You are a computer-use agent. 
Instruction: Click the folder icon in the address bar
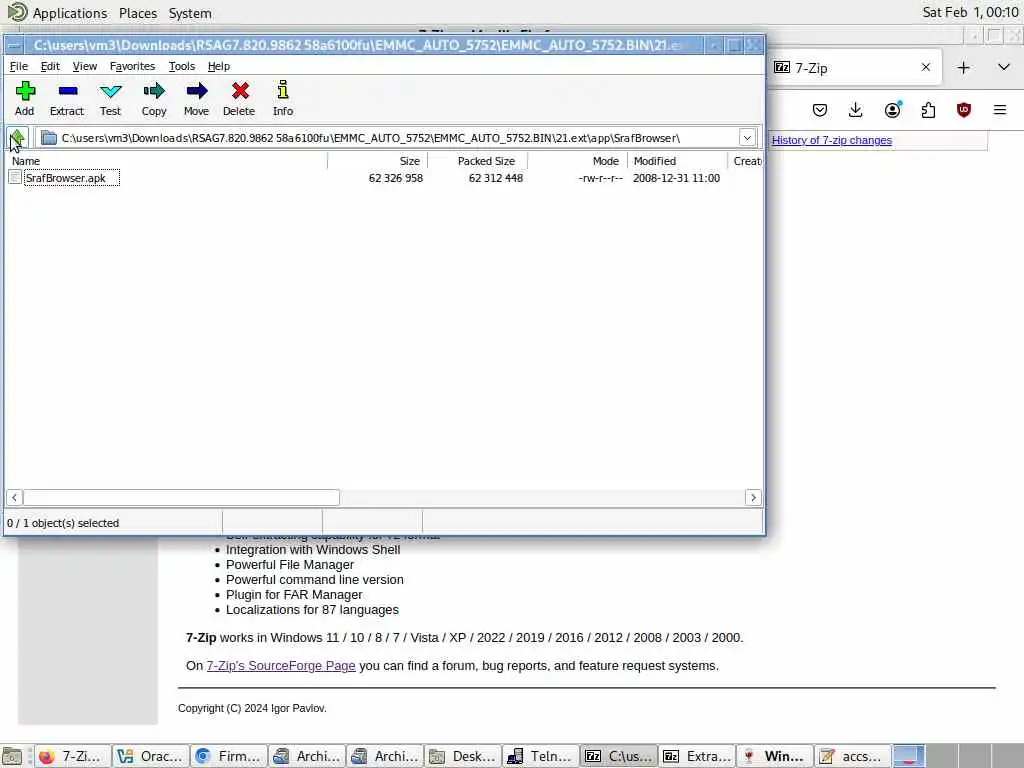coord(49,138)
